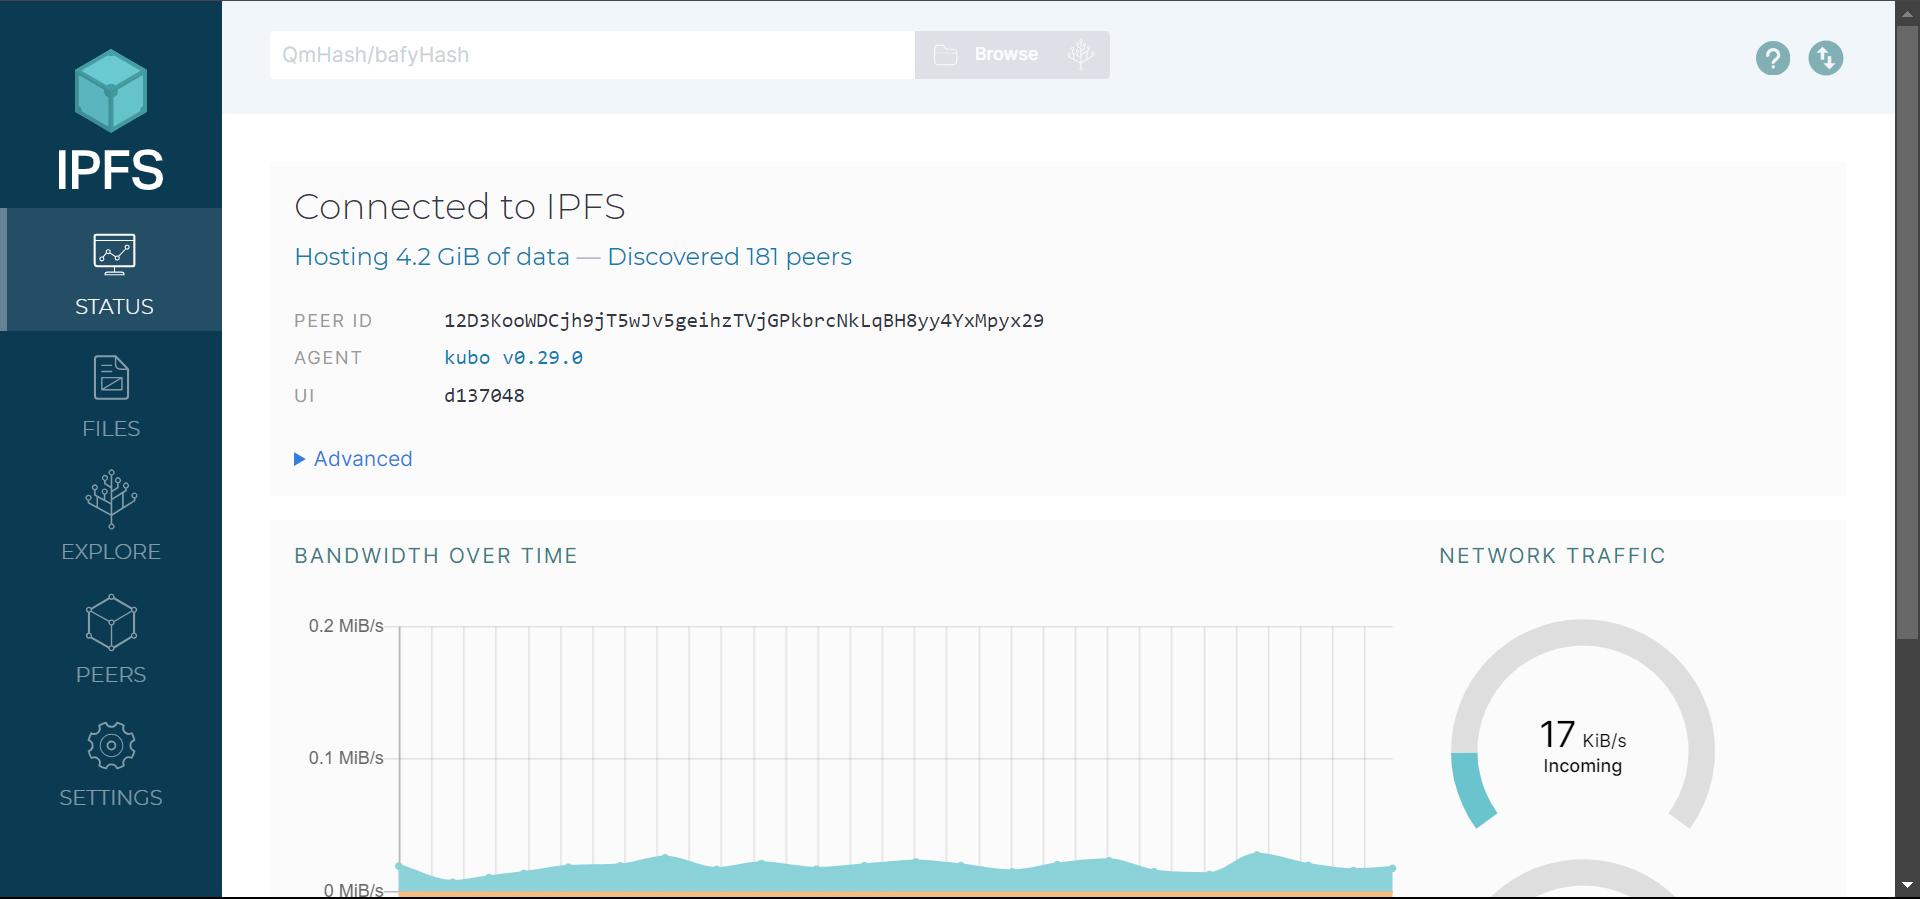Open the Explore tree icon

click(x=111, y=499)
